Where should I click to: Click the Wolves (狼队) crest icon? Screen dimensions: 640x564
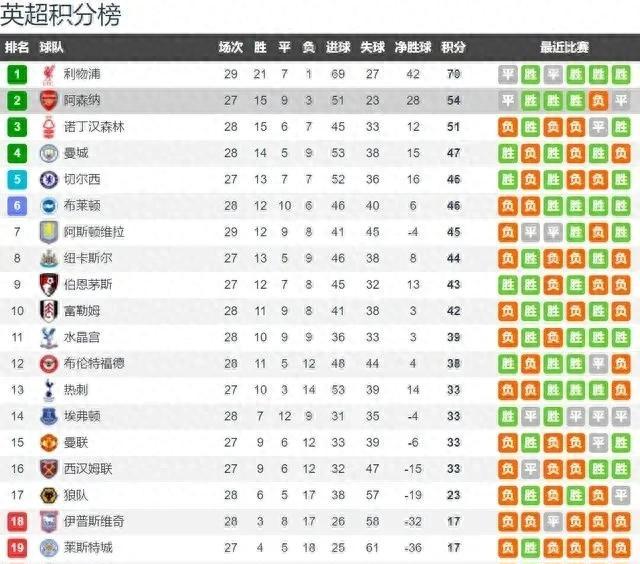click(x=49, y=495)
